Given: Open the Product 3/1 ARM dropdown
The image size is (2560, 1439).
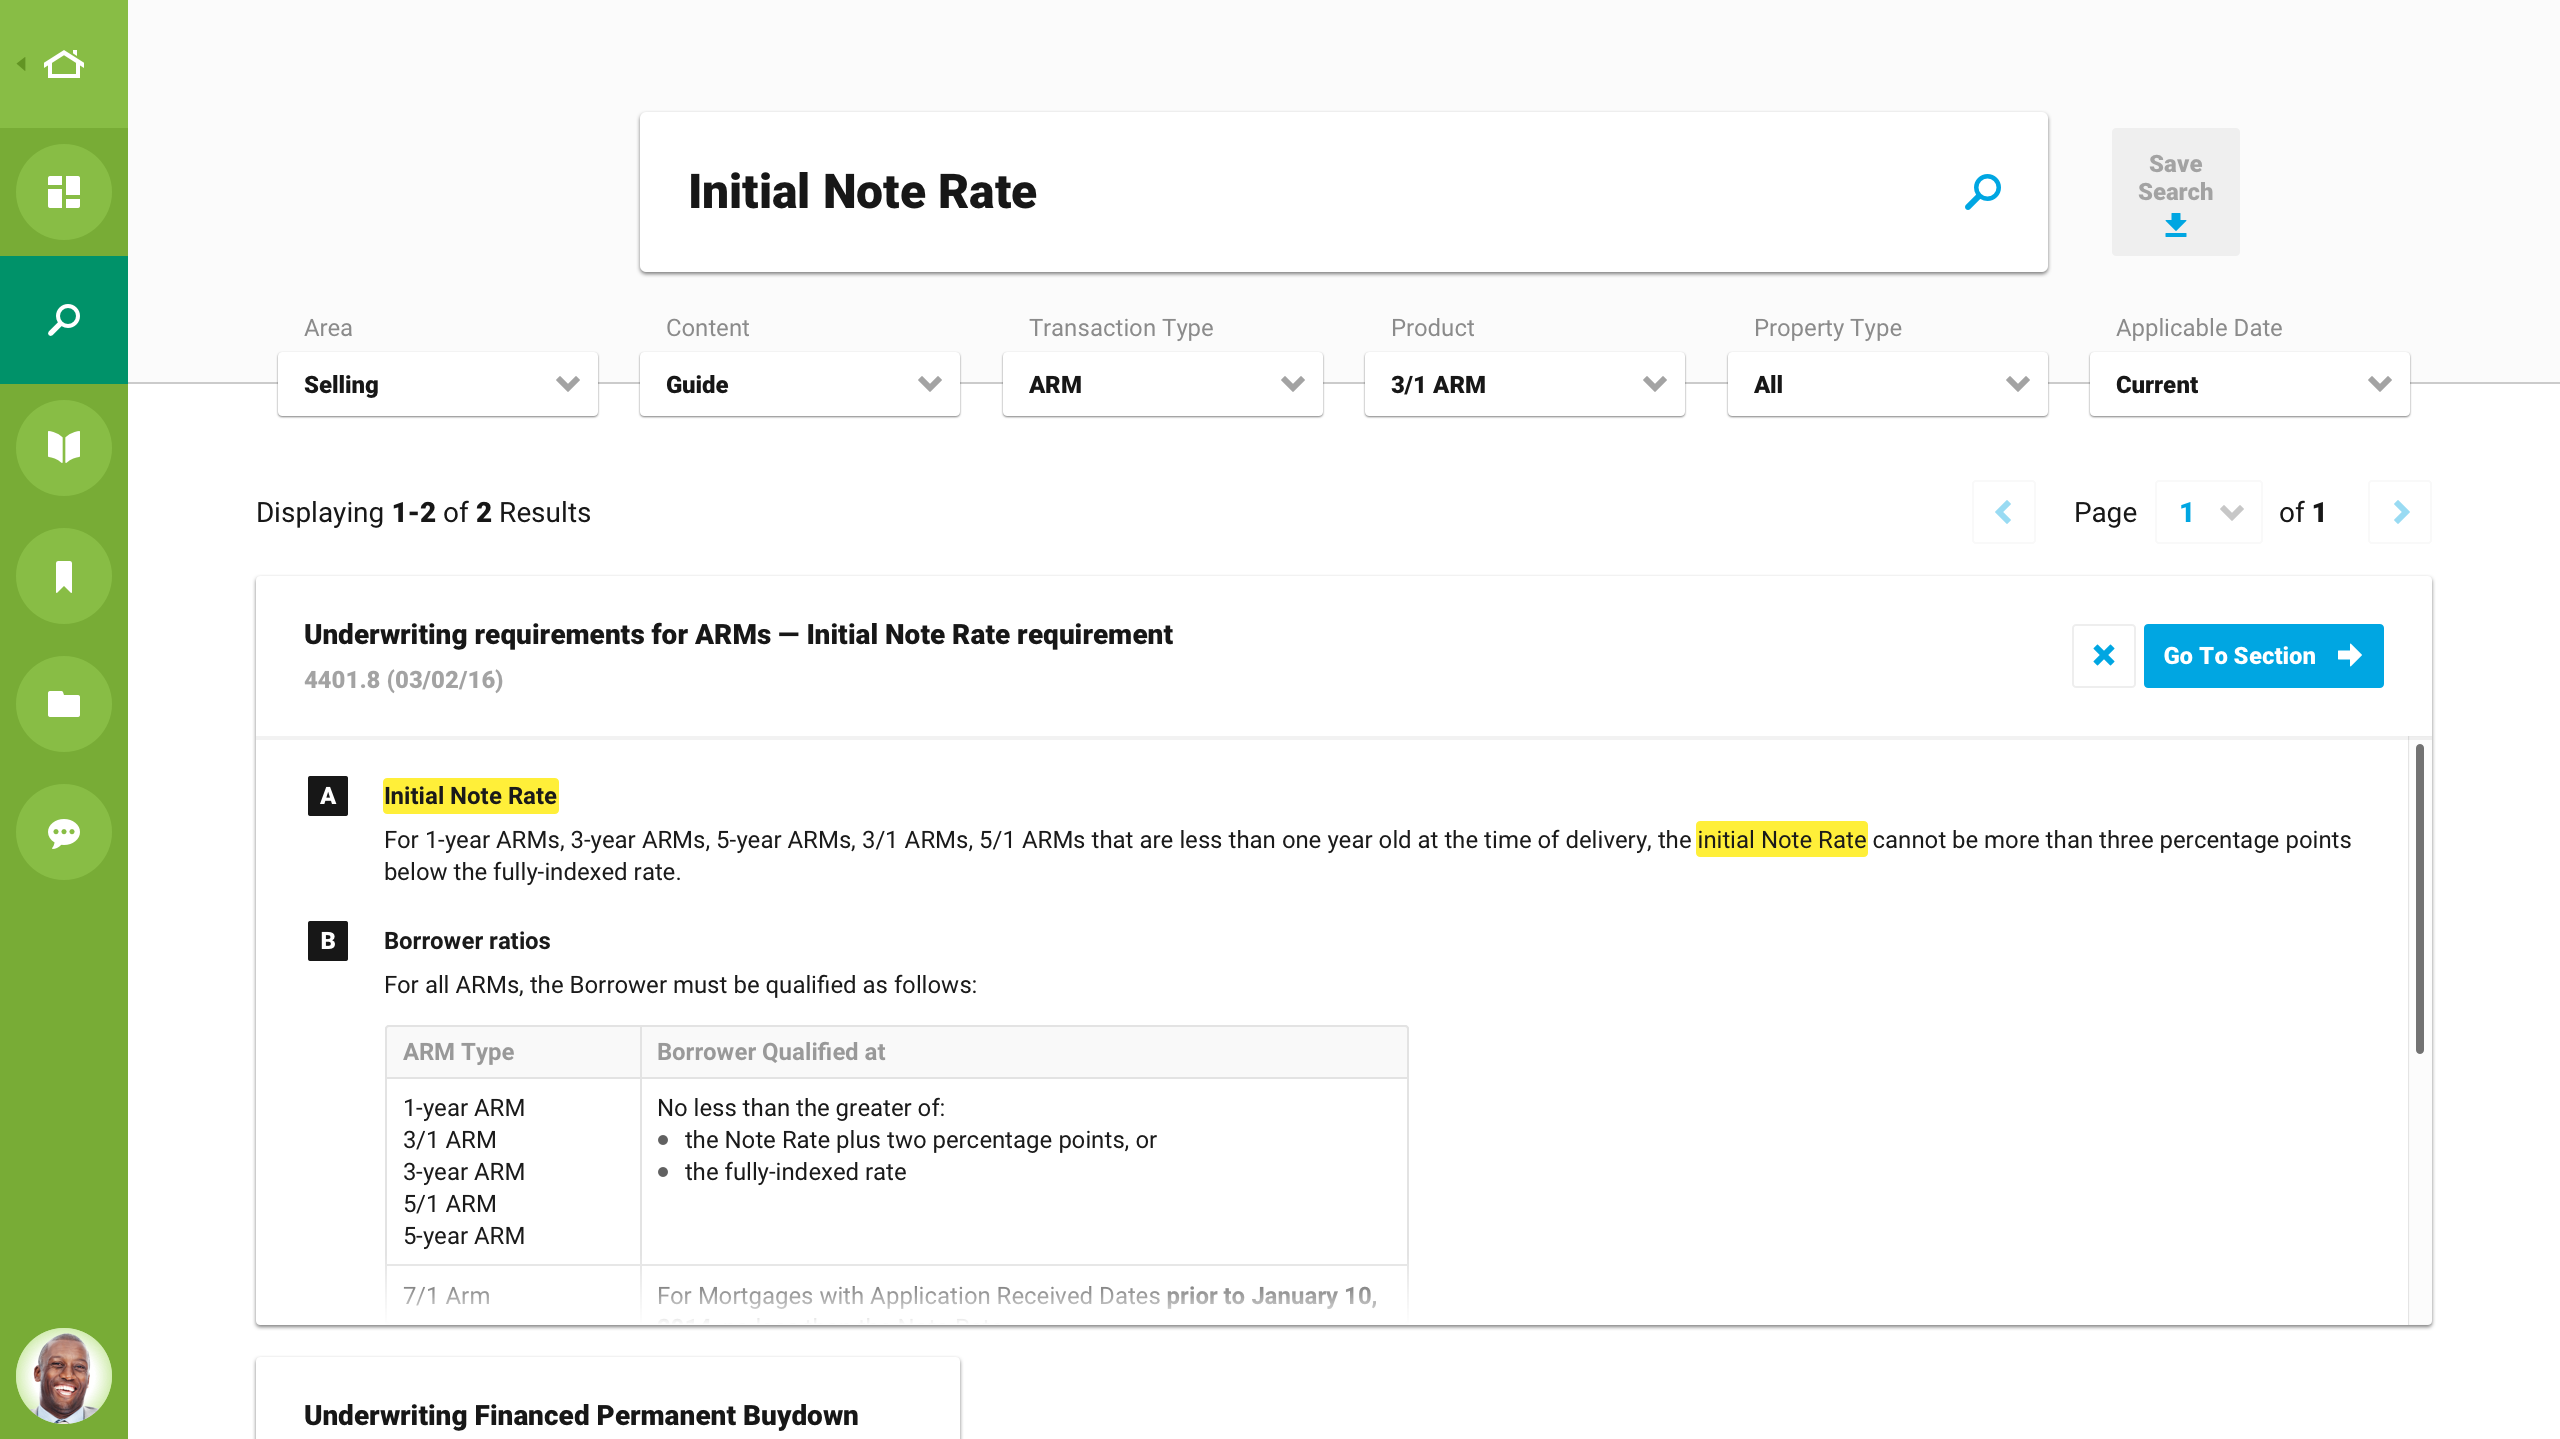Looking at the screenshot, I should coord(1524,384).
